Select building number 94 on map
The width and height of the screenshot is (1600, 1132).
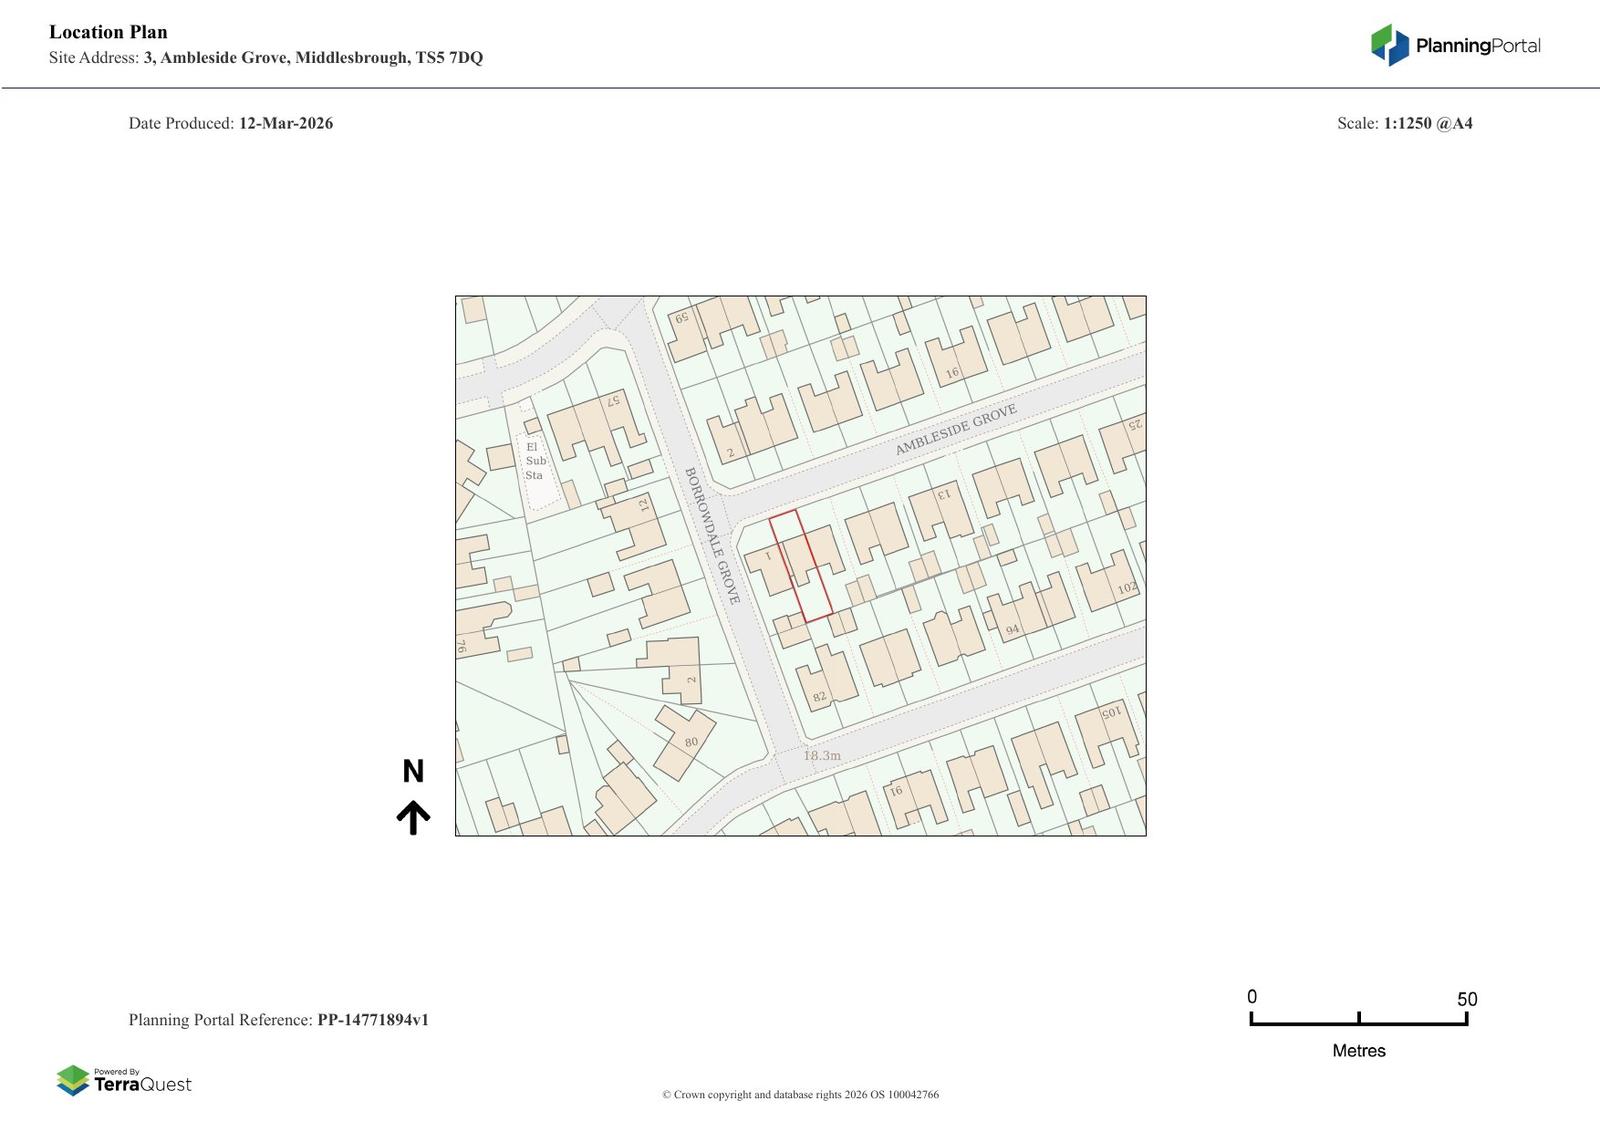[1012, 630]
